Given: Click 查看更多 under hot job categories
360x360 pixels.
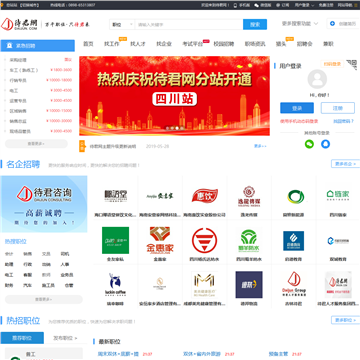Looking at the screenshot, I should [44, 299].
